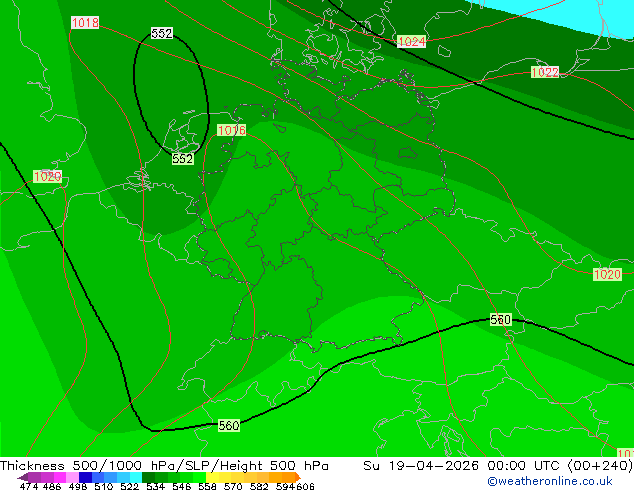Click the 1018 isobar label
Image resolution: width=634 pixels, height=490 pixels.
(x=85, y=23)
